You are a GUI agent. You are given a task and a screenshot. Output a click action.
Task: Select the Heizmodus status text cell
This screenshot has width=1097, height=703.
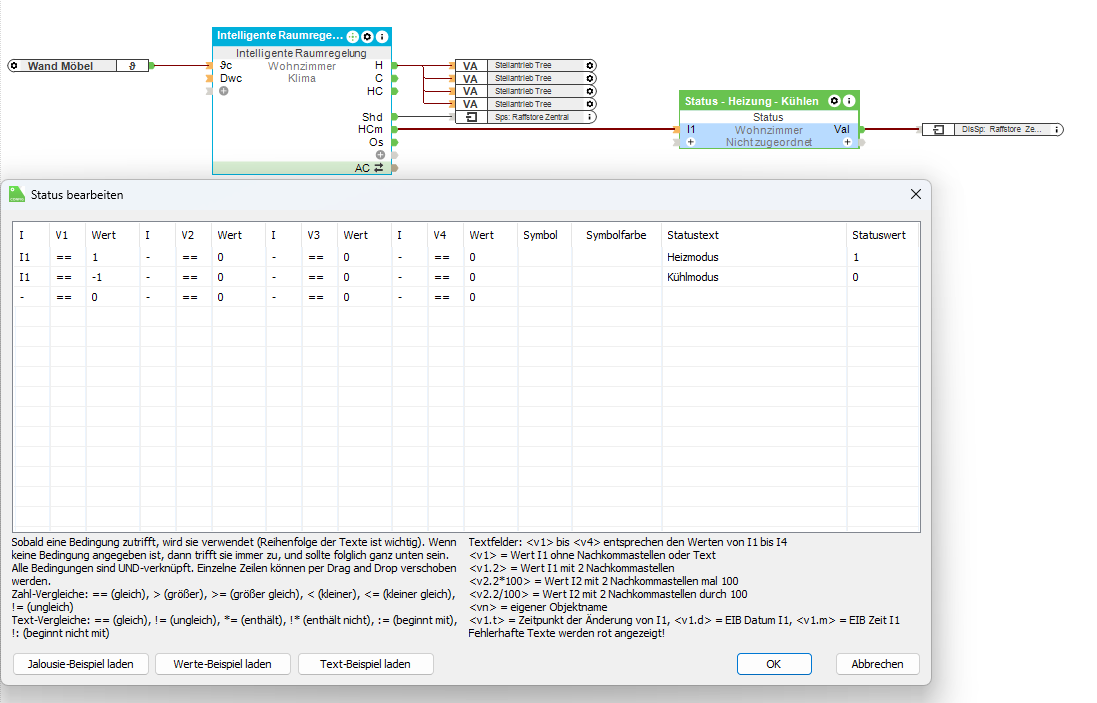click(x=753, y=257)
